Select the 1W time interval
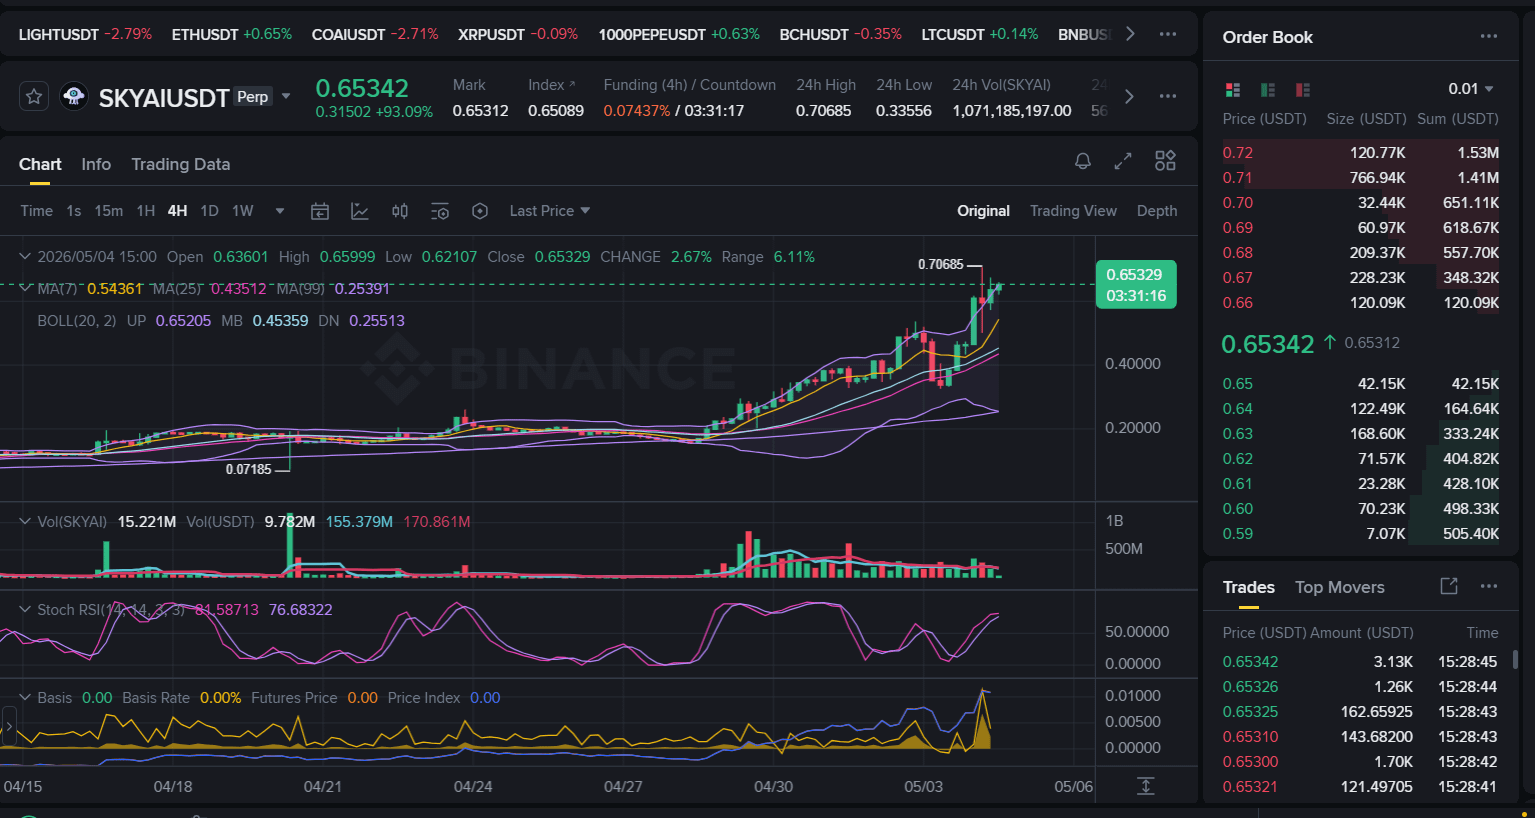The height and width of the screenshot is (818, 1535). coord(243,211)
